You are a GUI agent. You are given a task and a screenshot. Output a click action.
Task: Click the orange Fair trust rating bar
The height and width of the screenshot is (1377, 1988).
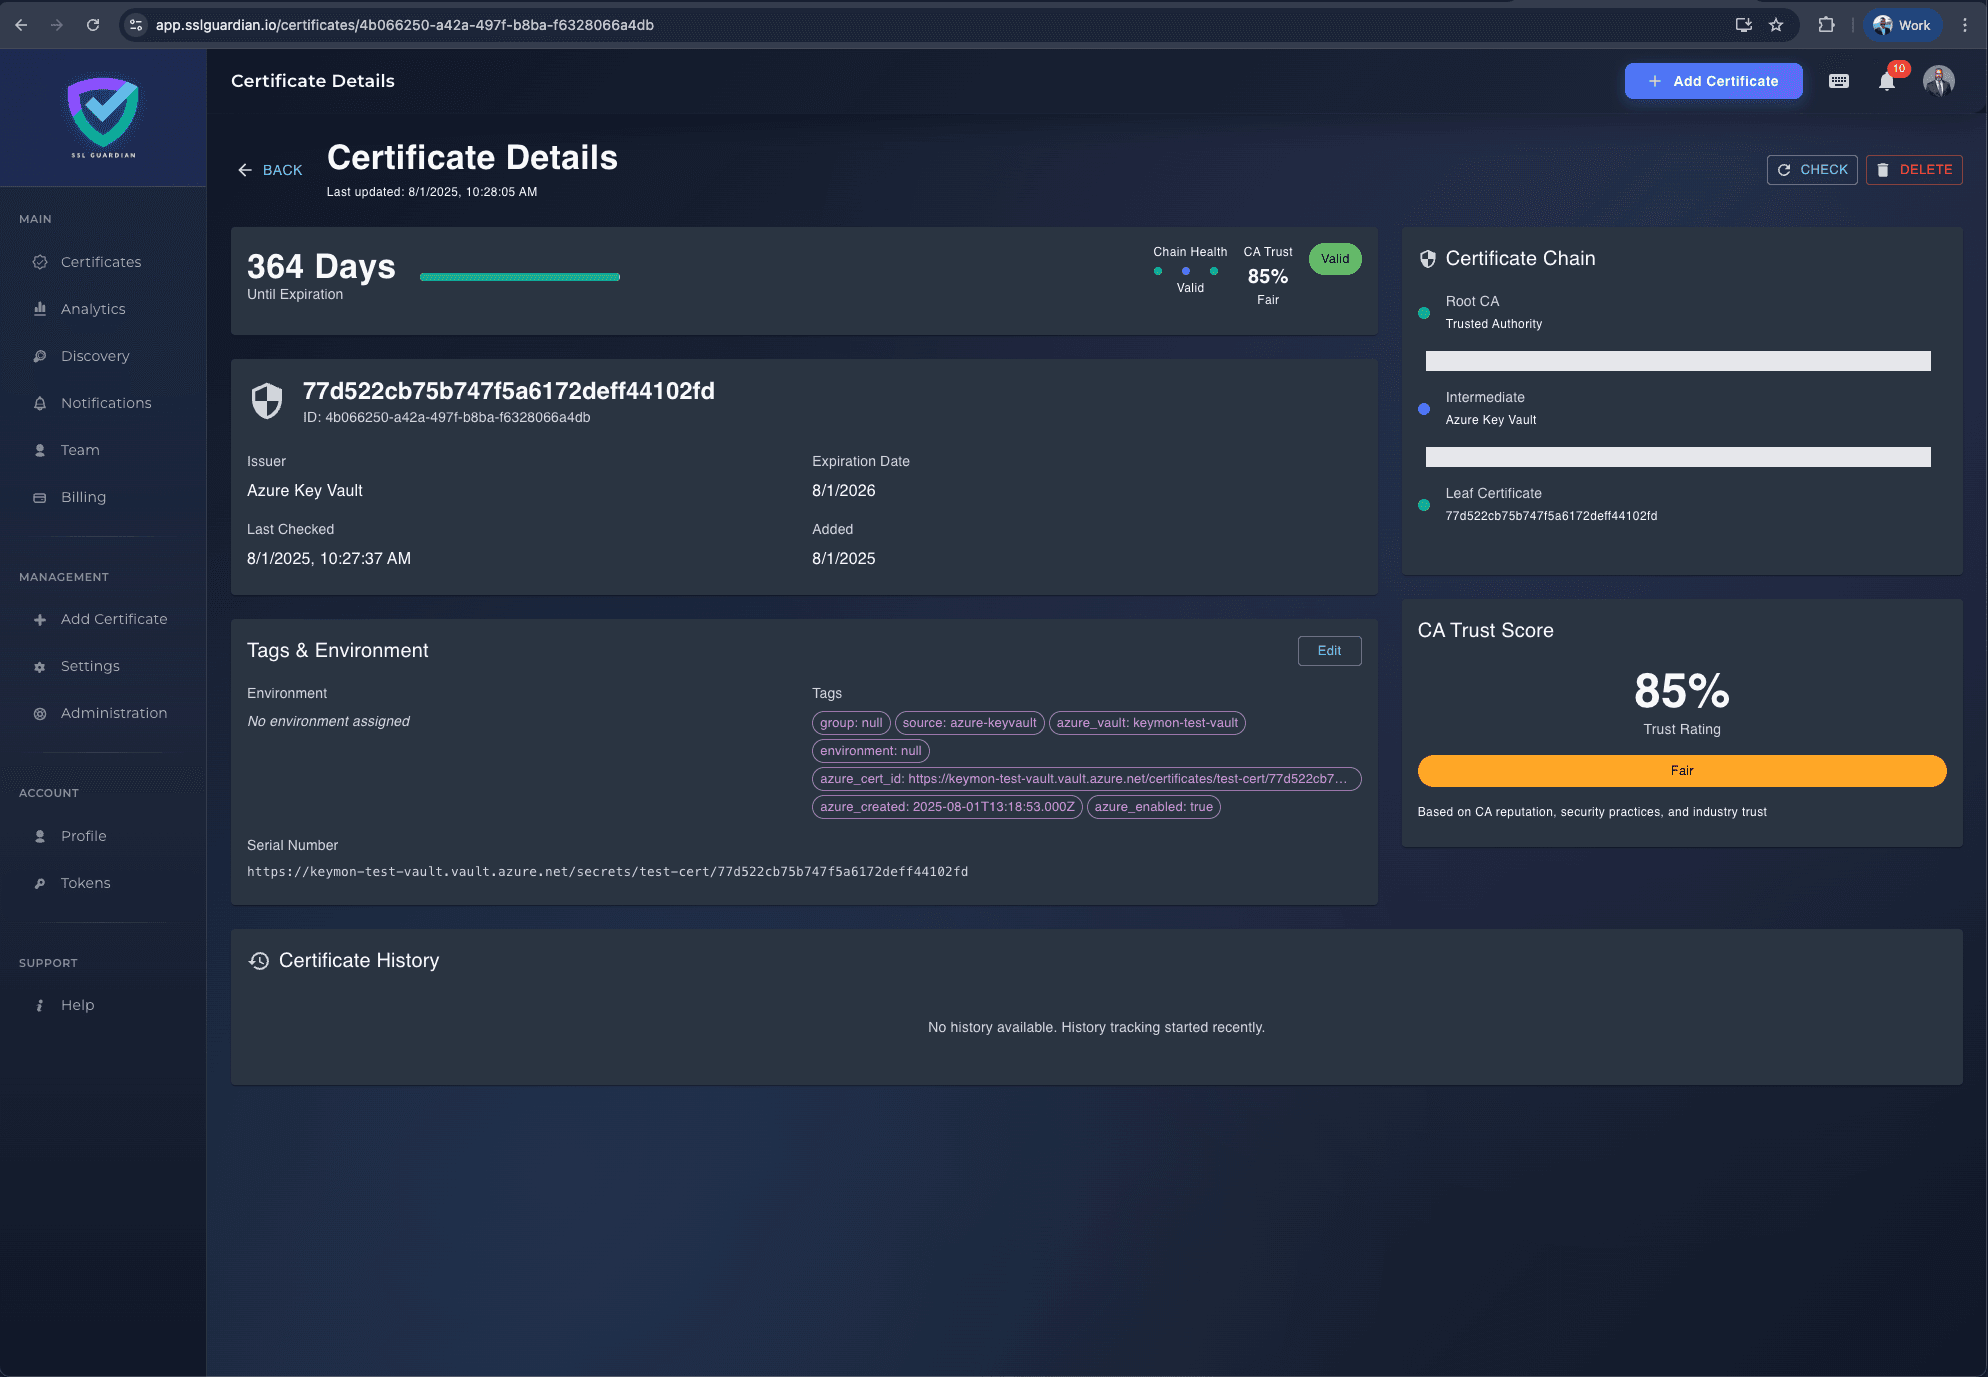coord(1682,771)
